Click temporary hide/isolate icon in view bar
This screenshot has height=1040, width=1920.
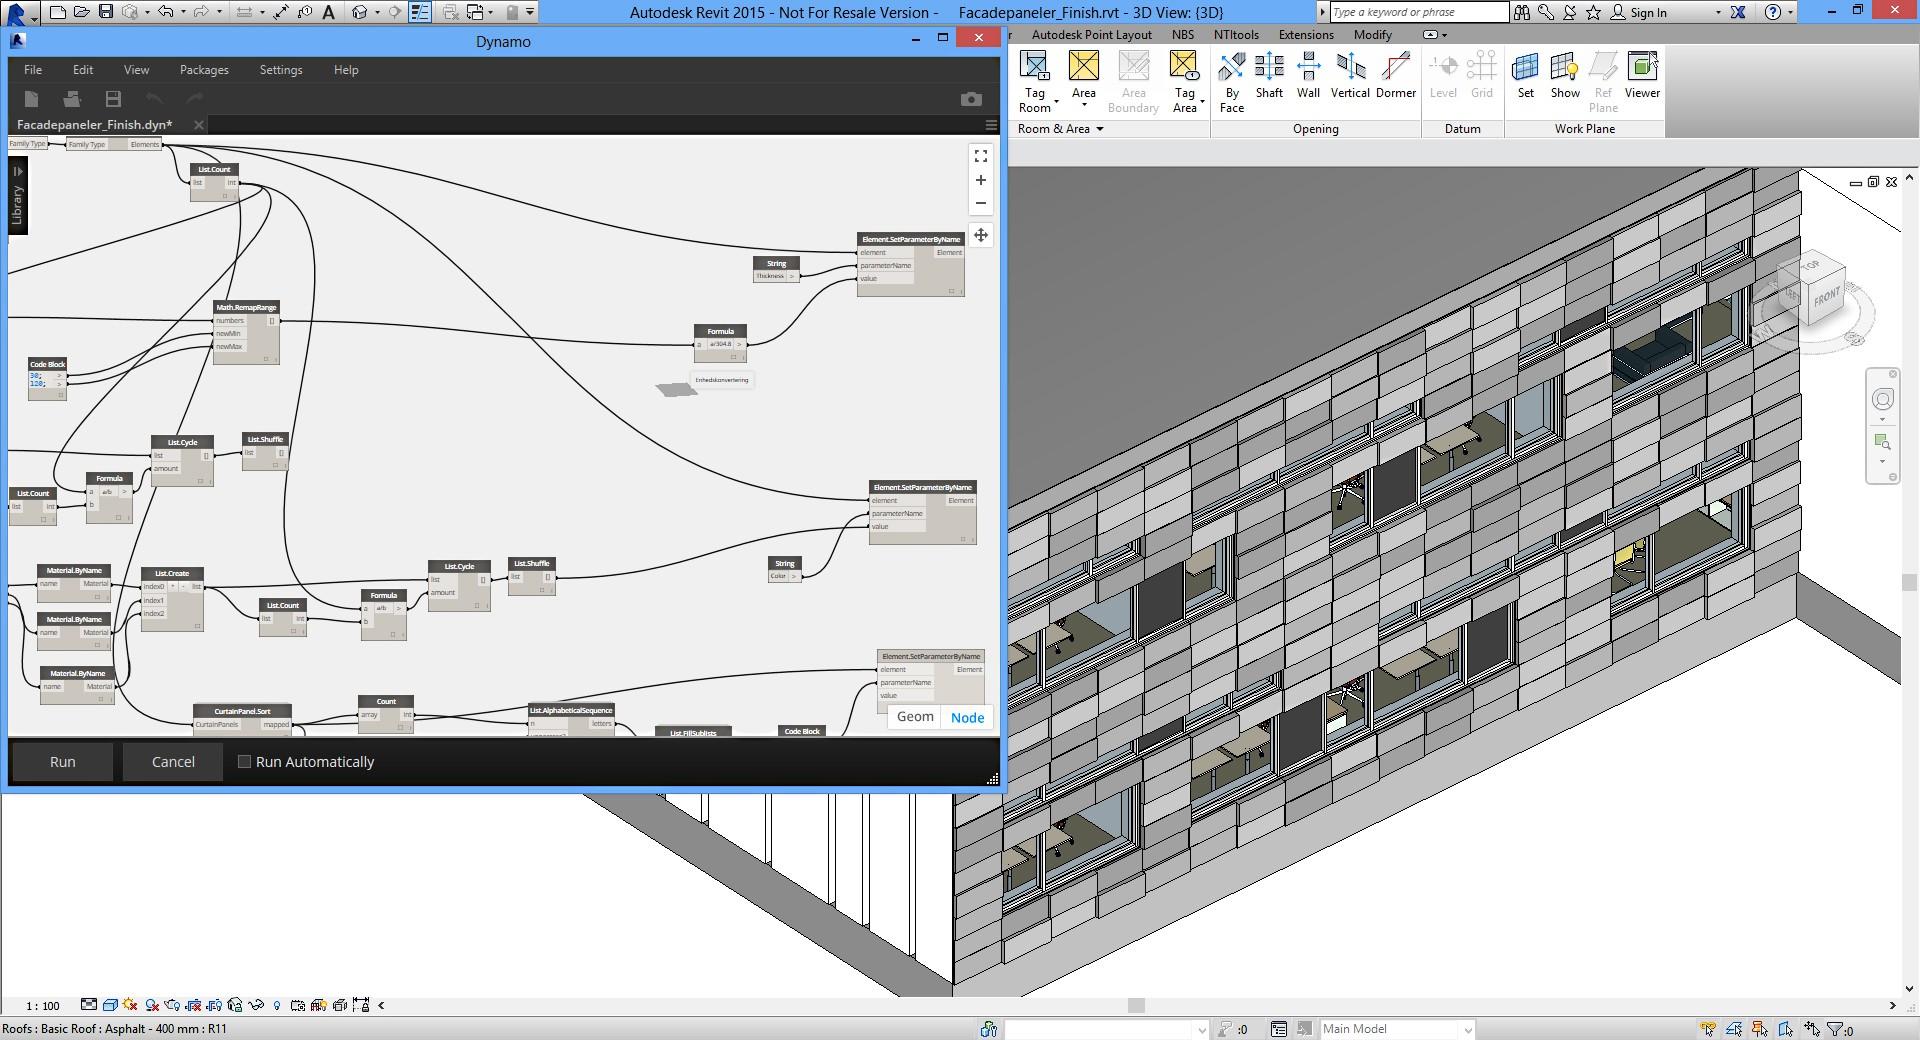(256, 1005)
